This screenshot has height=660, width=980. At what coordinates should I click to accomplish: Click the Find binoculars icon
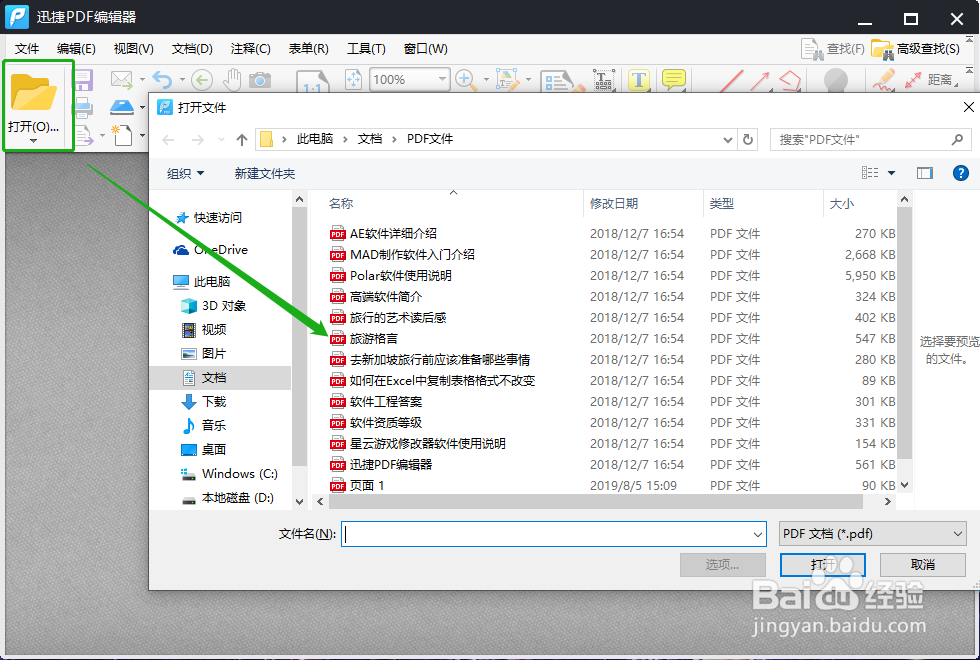pos(812,49)
